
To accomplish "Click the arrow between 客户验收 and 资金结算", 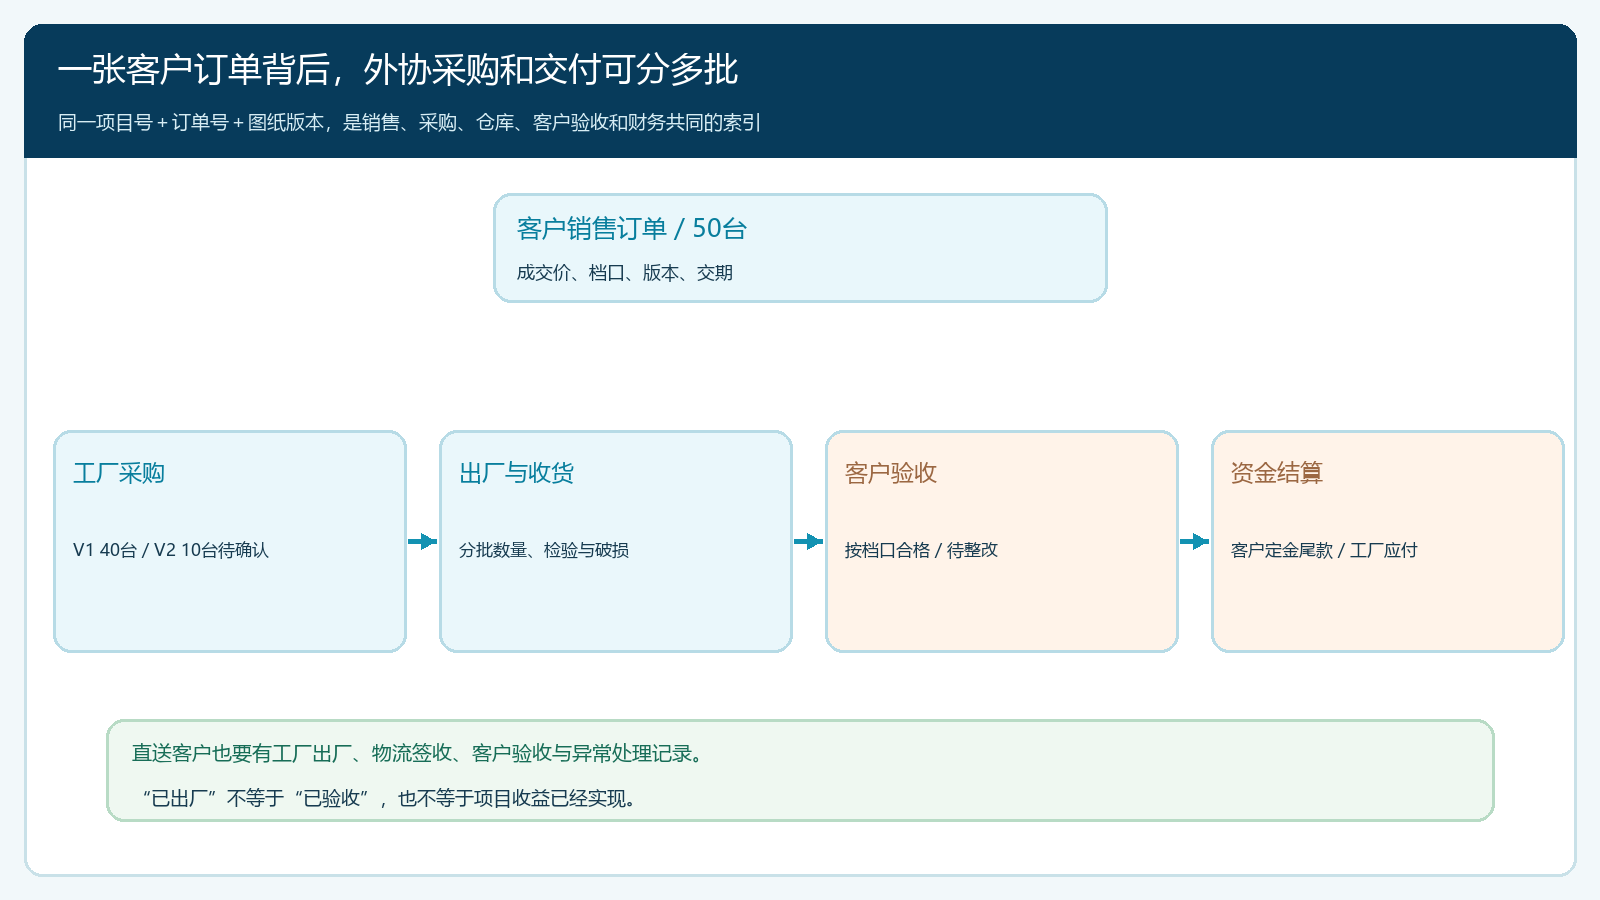I will 1195,542.
